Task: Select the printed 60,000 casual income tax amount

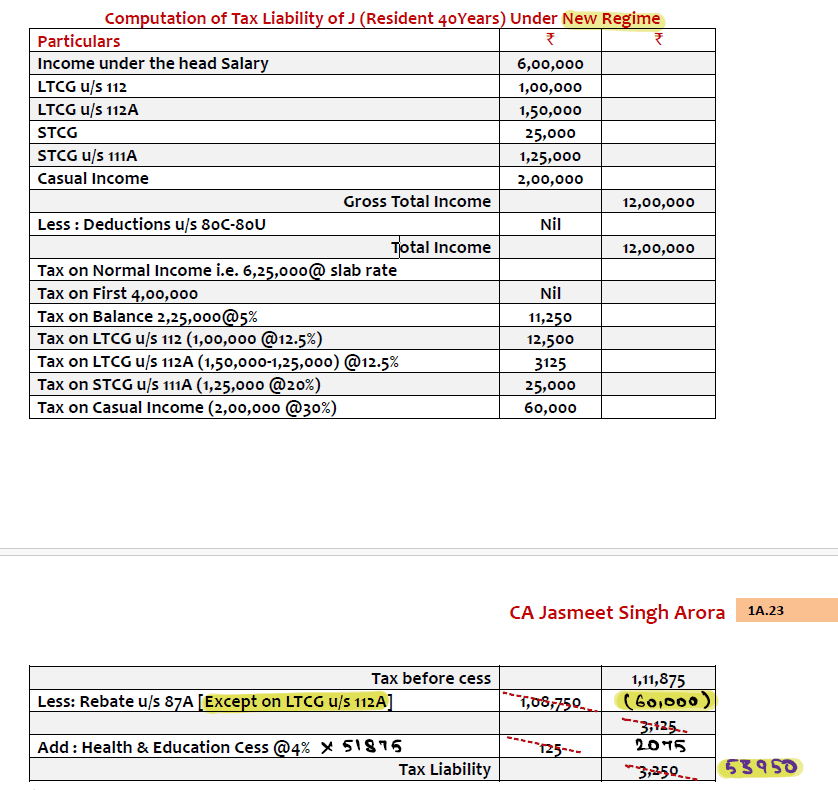Action: click(550, 408)
